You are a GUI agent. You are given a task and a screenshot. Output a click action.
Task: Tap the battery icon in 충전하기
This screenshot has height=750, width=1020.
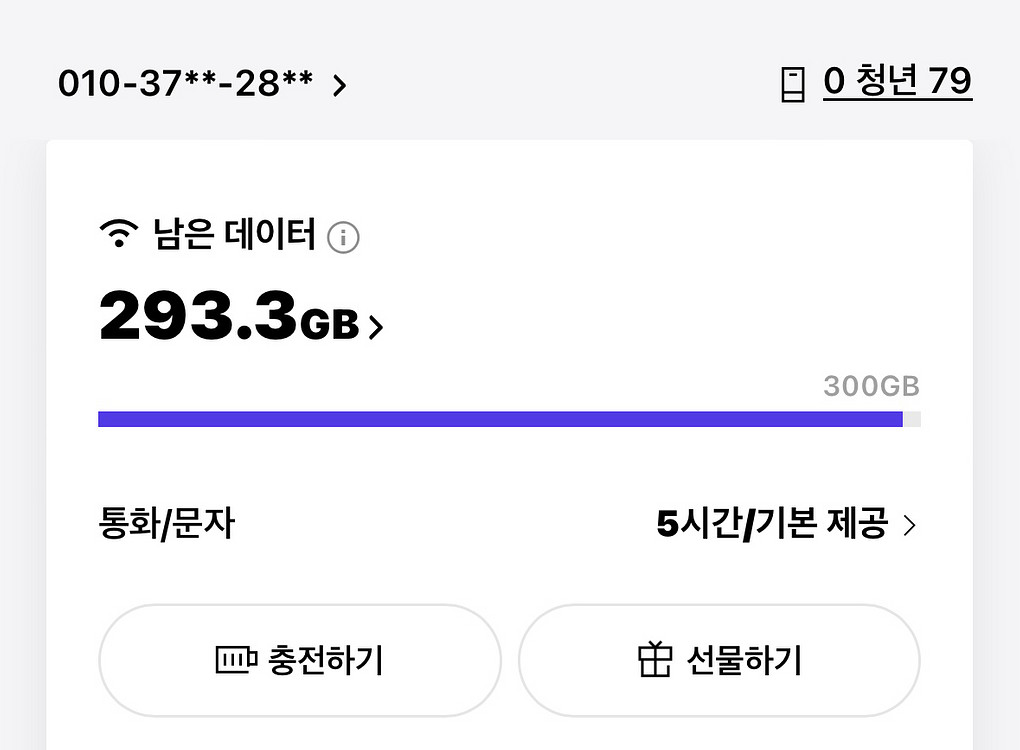click(x=237, y=660)
